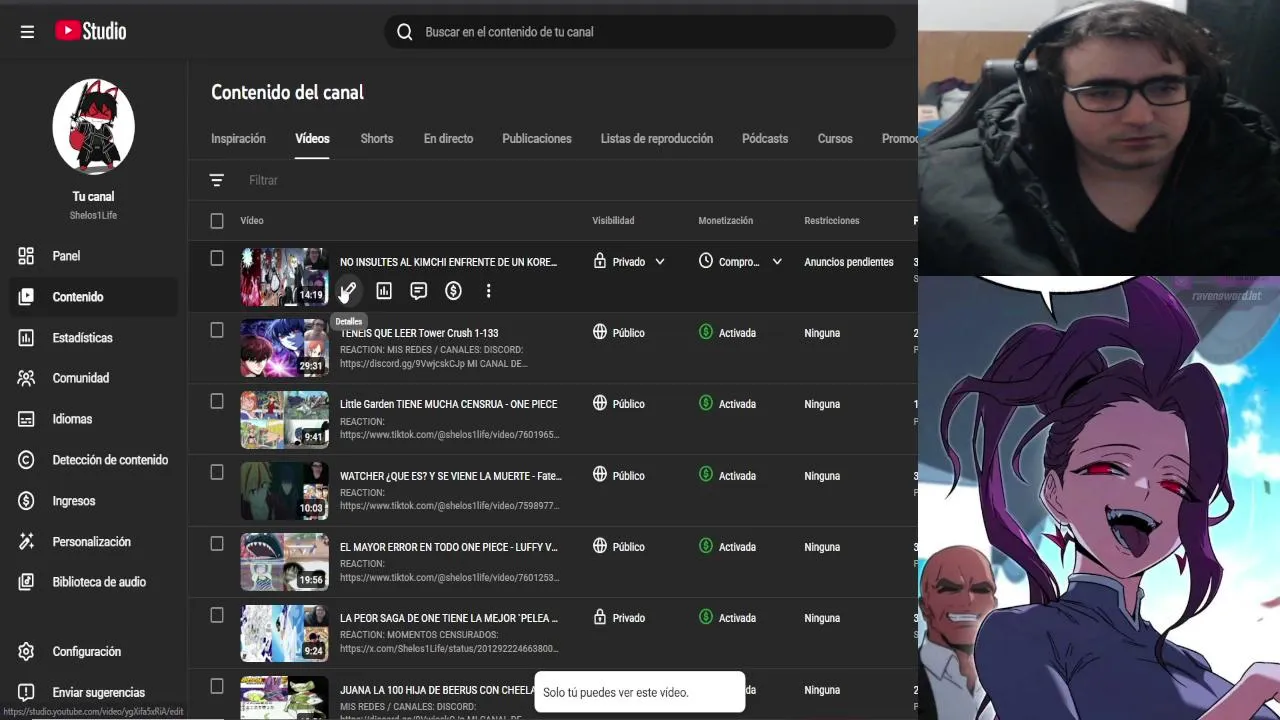The height and width of the screenshot is (720, 1280).
Task: Click Enviar sugerencias feedback icon
Action: pyautogui.click(x=26, y=692)
